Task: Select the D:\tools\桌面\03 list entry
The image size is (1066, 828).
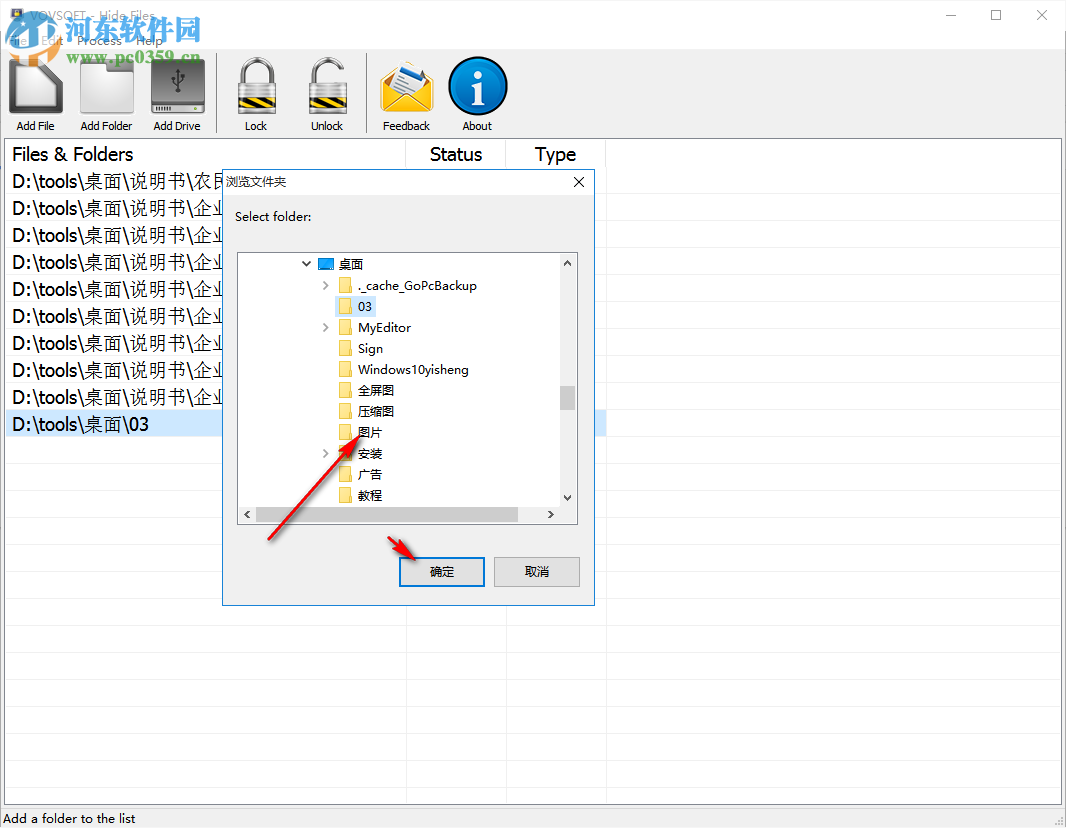Action: pos(80,423)
